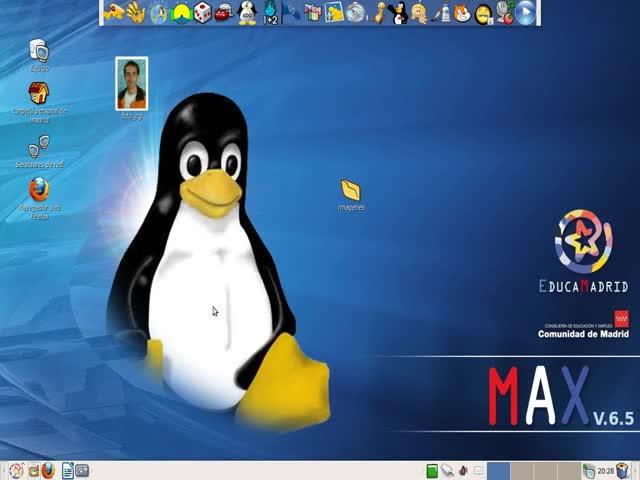Launch the picture-frame image viewer in the dock
This screenshot has width=640, height=480.
[x=334, y=12]
